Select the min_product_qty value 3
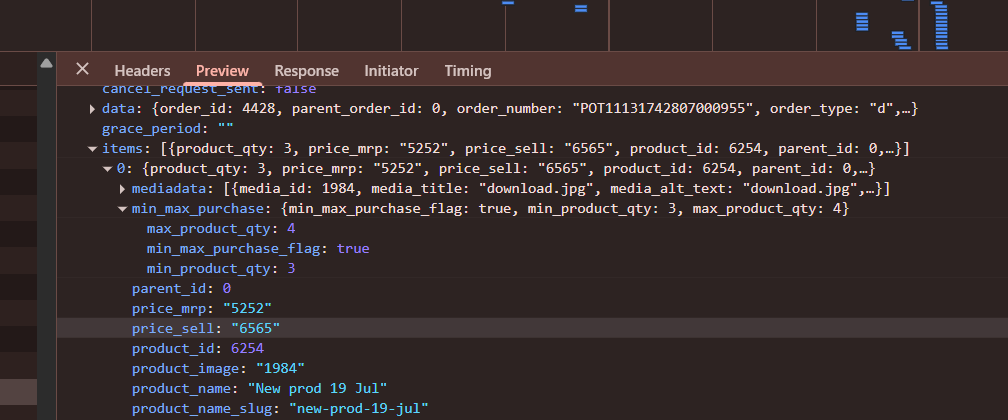1008x420 pixels. tap(291, 269)
